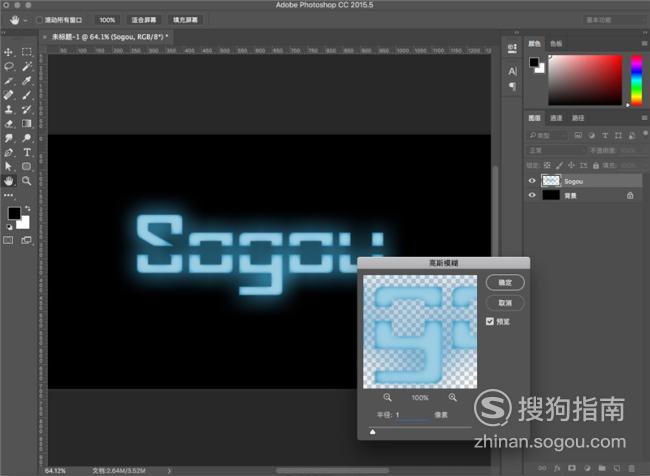
Task: Switch to the Channels tab
Action: tap(556, 118)
